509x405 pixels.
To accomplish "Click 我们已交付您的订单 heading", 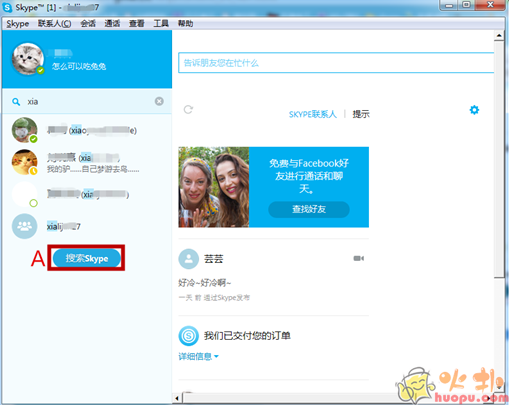I will 247,335.
